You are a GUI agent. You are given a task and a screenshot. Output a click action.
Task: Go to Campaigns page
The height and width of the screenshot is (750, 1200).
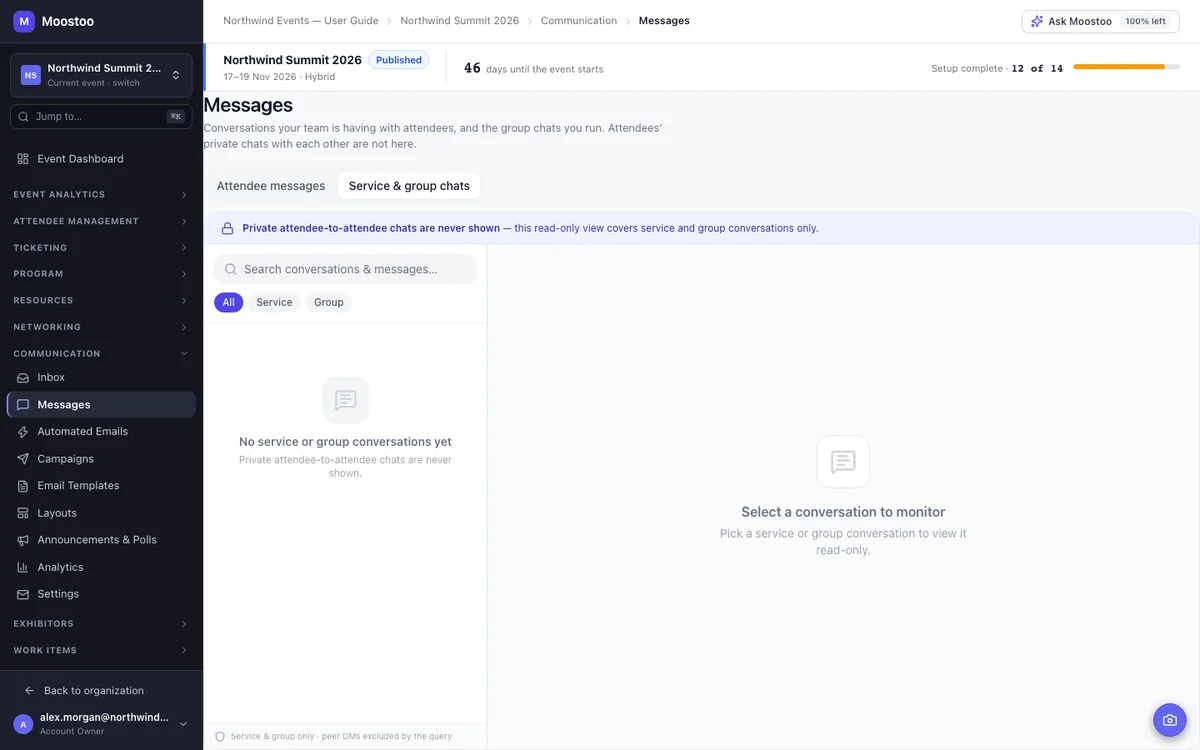[x=101, y=459]
